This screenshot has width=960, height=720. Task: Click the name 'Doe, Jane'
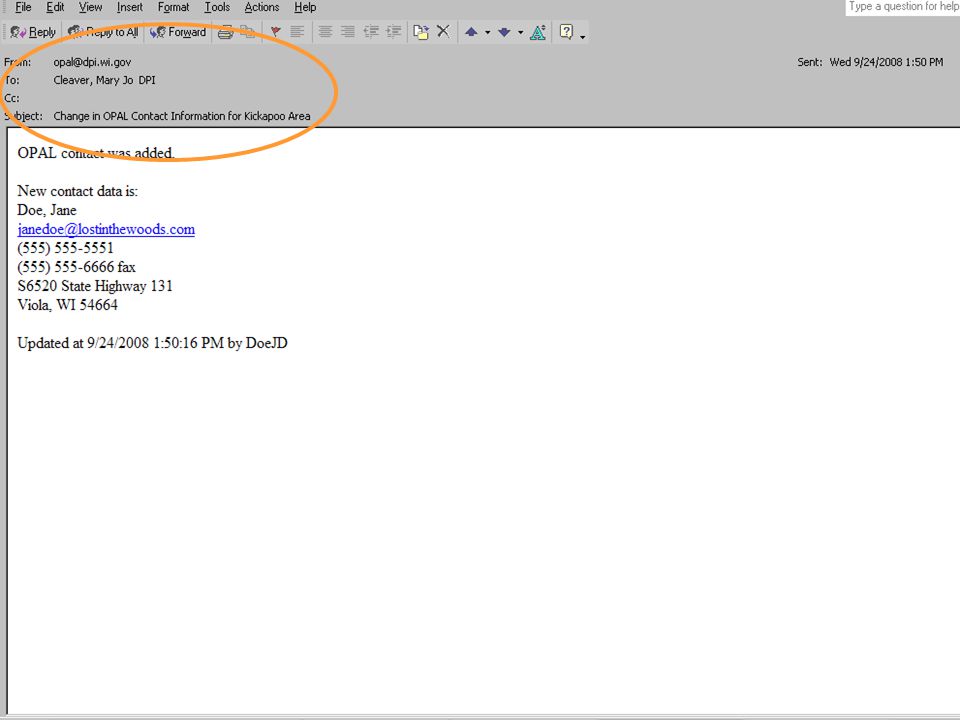click(x=47, y=210)
